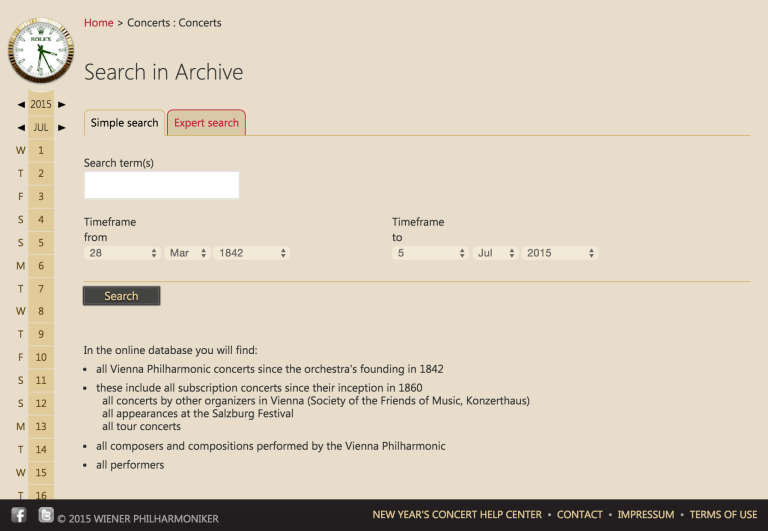The image size is (768, 531).
Task: Switch to the Expert search tab
Action: pos(206,123)
